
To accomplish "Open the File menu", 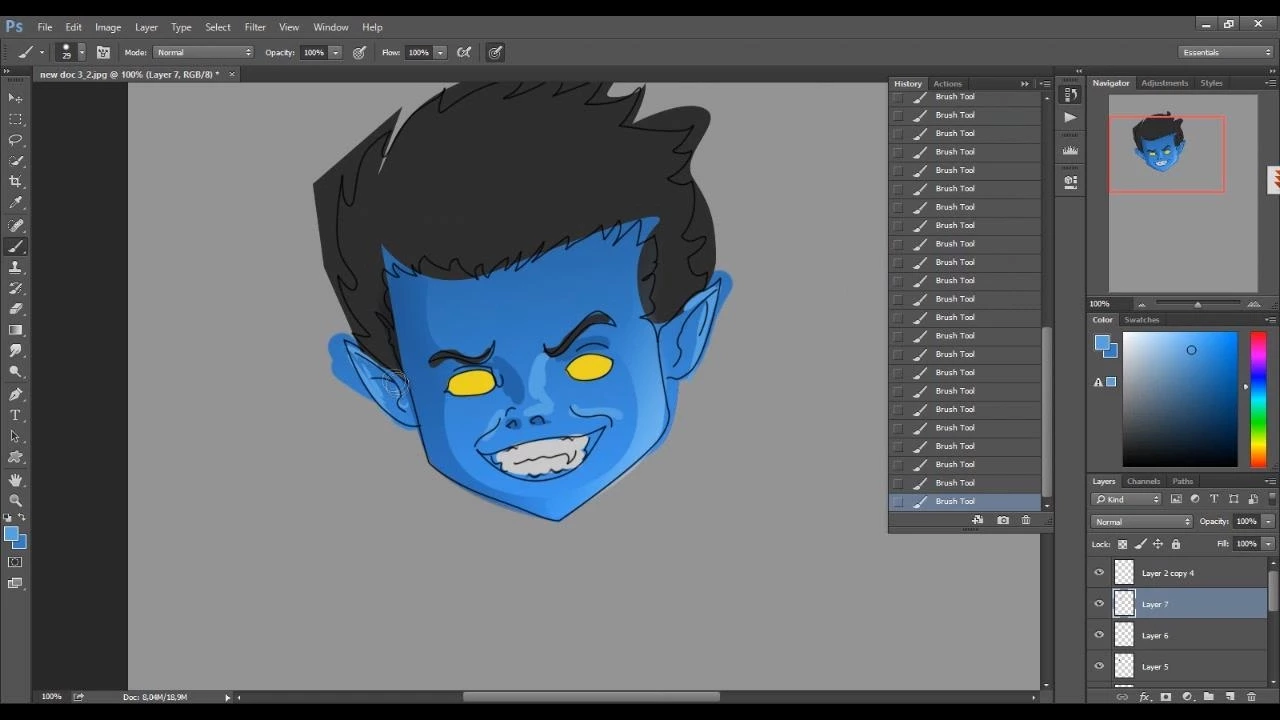I will click(45, 27).
